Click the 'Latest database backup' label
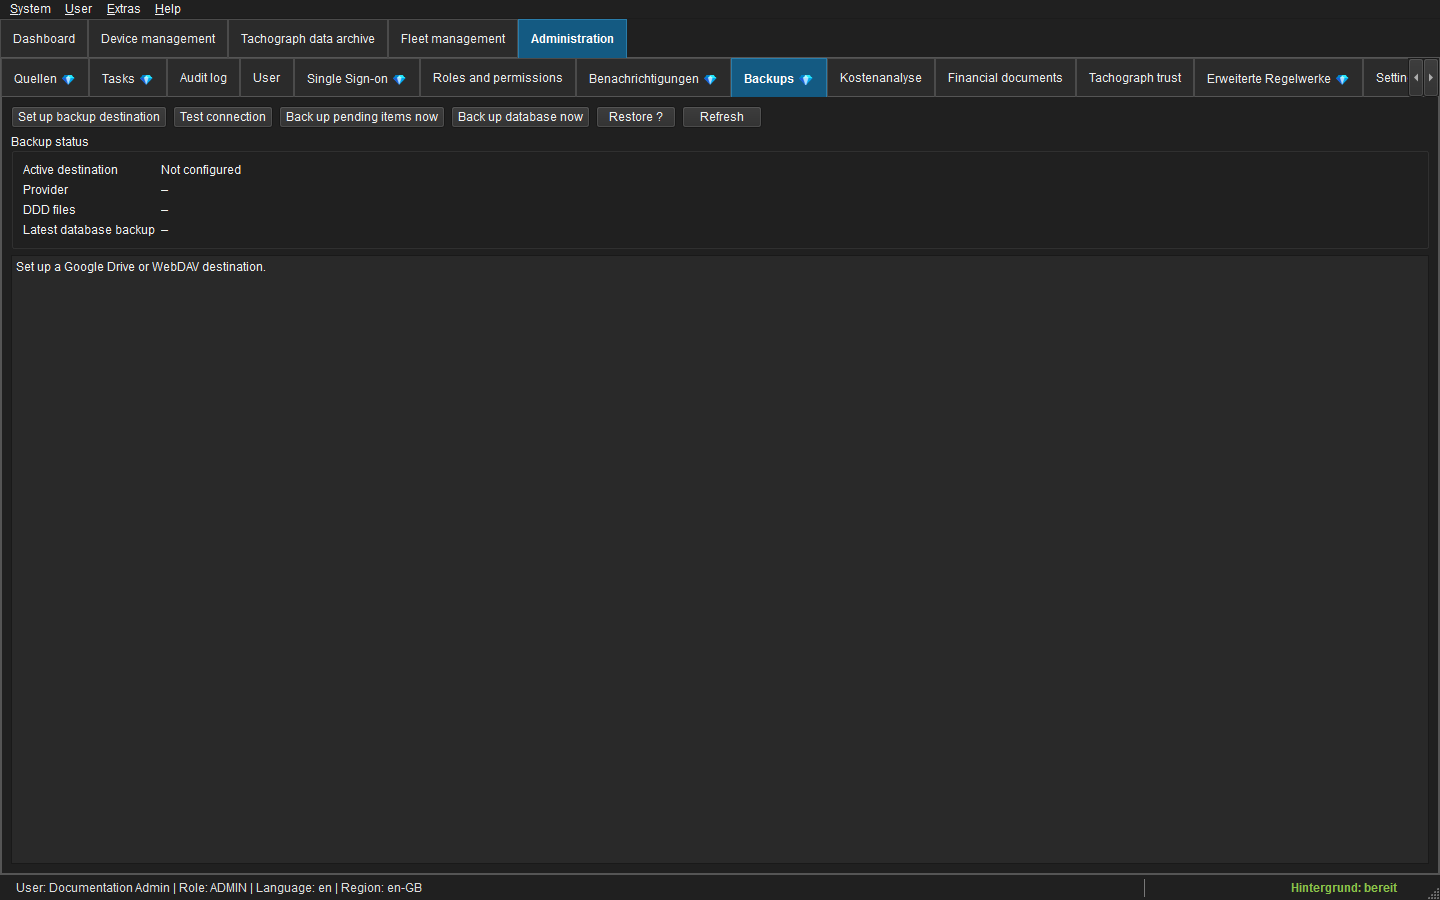 coord(89,230)
